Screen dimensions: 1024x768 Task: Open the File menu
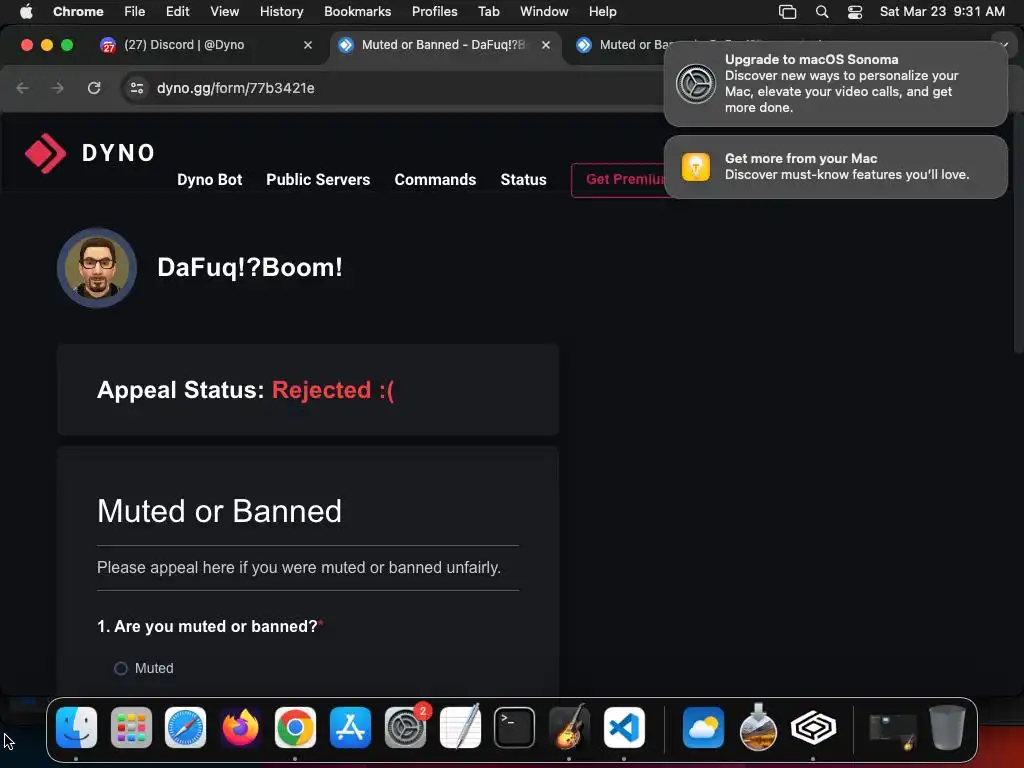[x=135, y=12]
